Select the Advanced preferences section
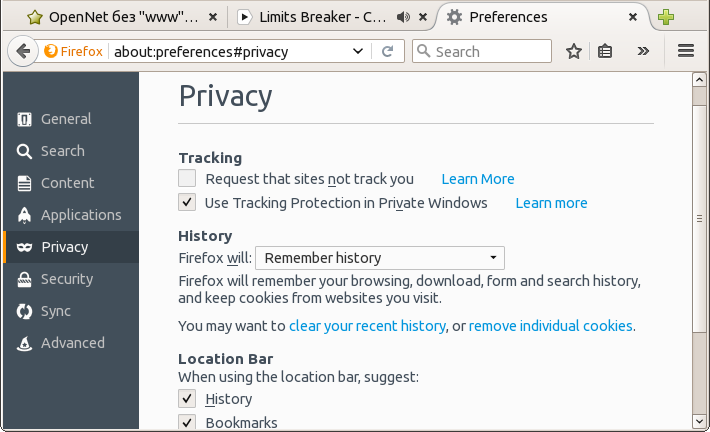The height and width of the screenshot is (432, 710). tap(72, 343)
